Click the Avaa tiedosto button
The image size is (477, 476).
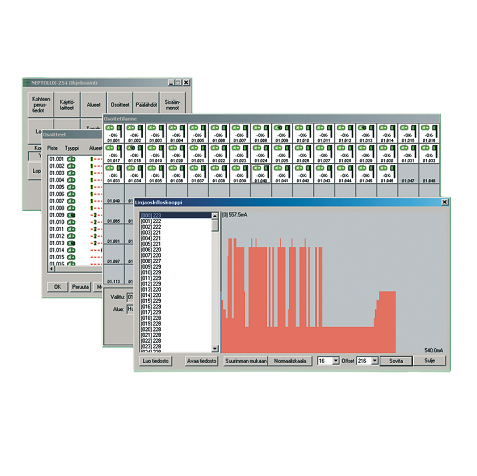202,361
